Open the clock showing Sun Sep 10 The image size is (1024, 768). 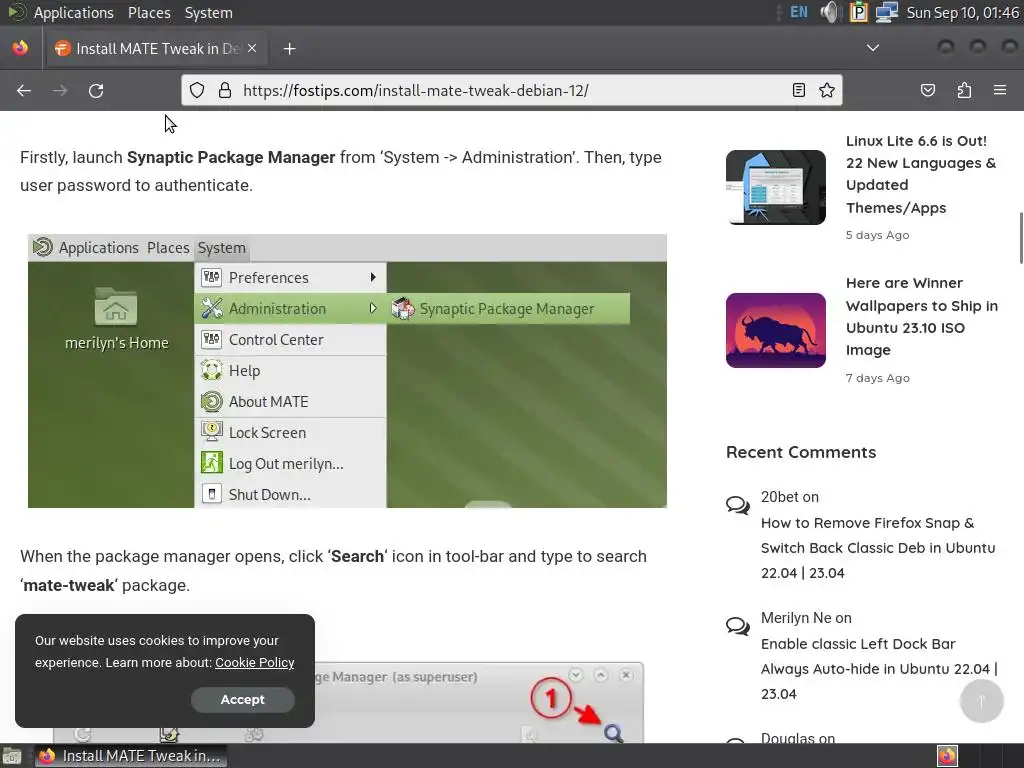[x=963, y=12]
